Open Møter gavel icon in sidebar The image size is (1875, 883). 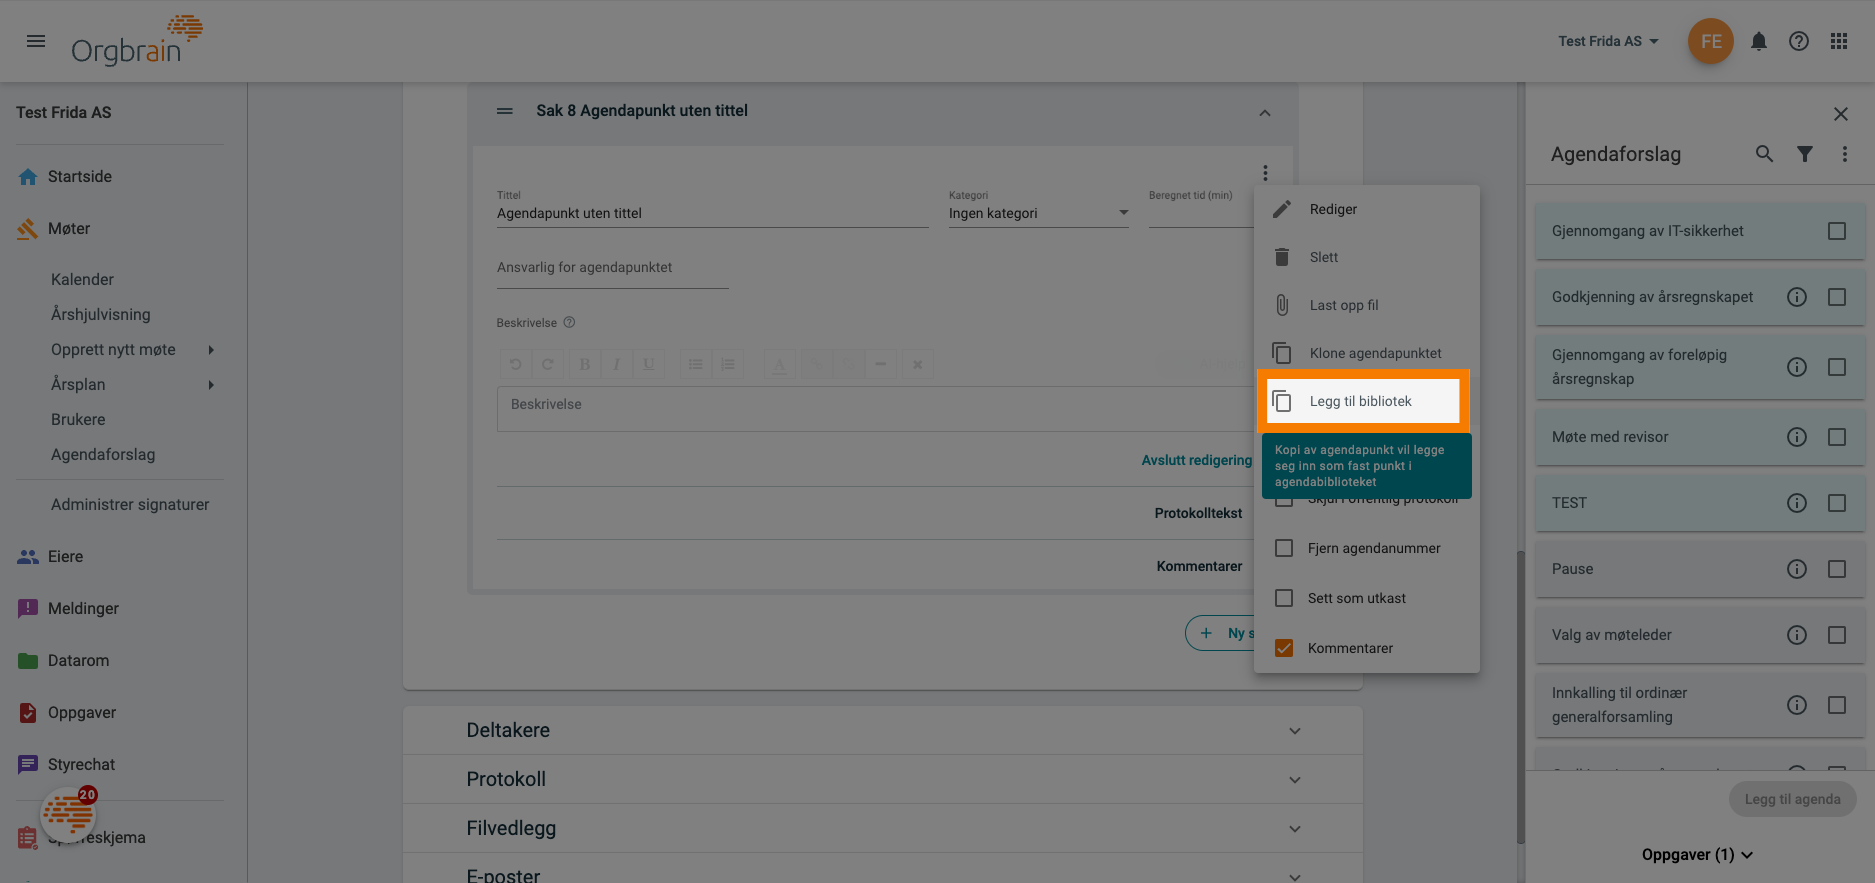[28, 229]
